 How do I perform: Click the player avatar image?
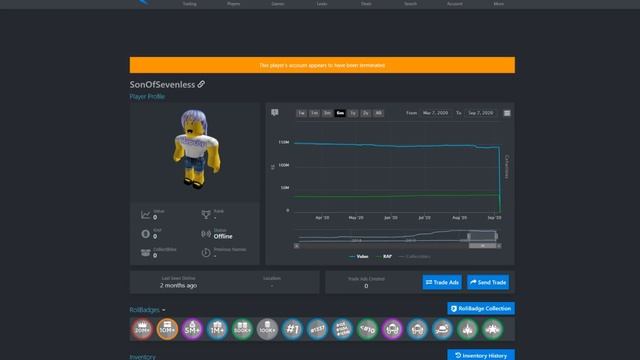pos(196,149)
